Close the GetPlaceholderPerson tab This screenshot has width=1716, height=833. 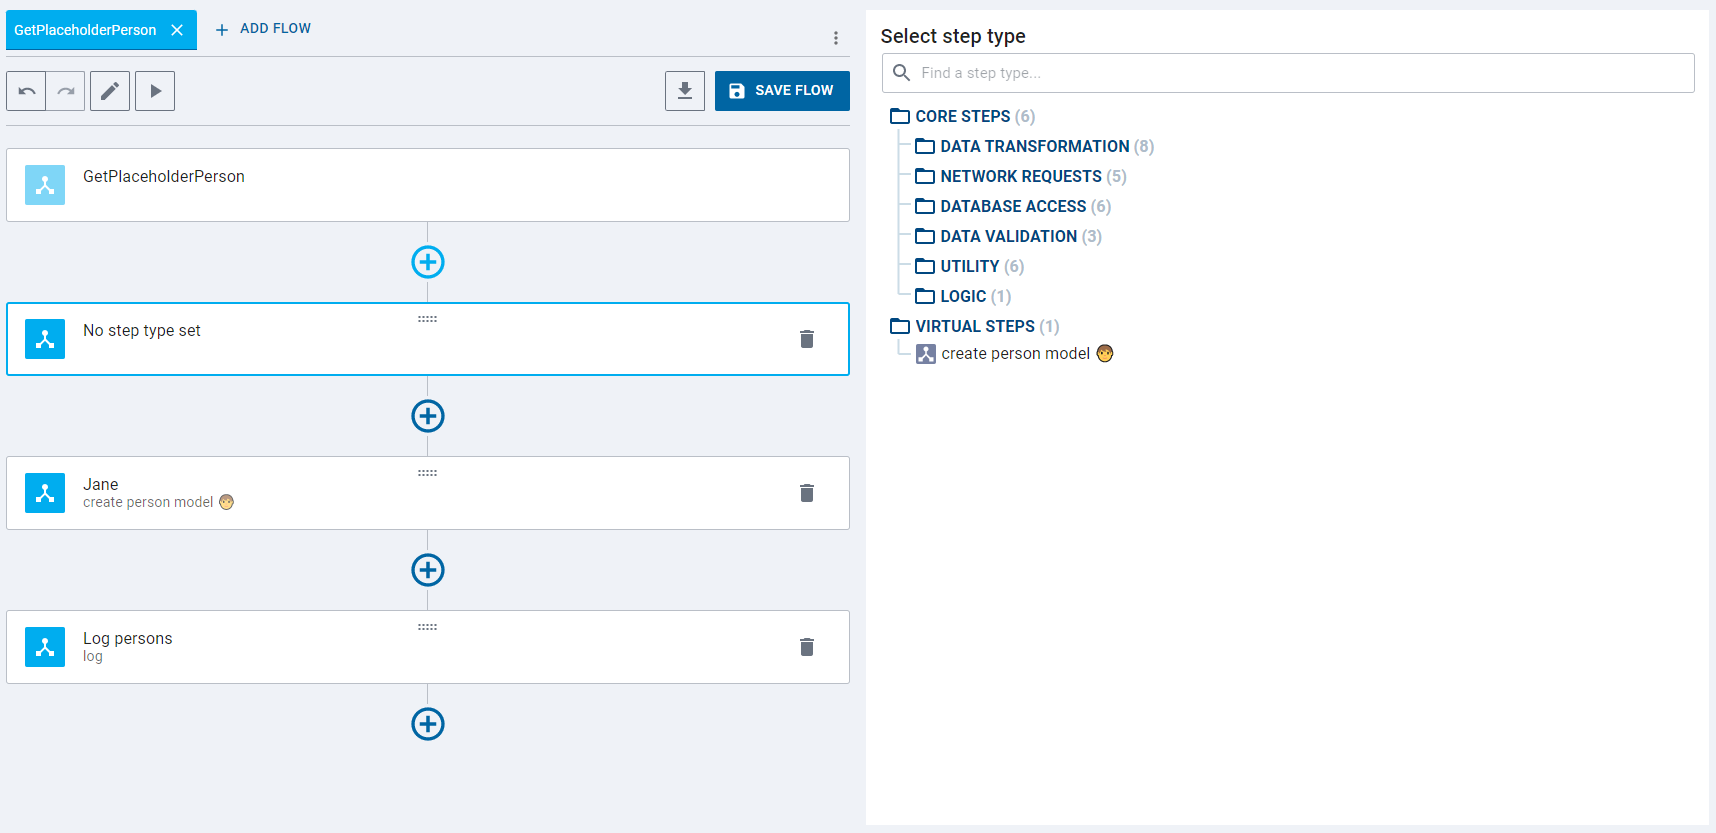point(177,30)
